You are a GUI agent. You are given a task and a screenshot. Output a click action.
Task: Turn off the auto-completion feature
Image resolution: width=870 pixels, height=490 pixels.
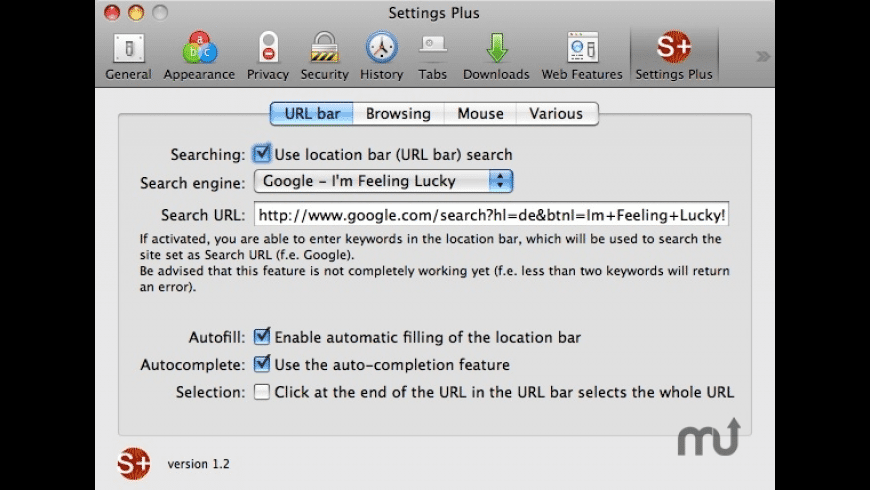pos(262,364)
